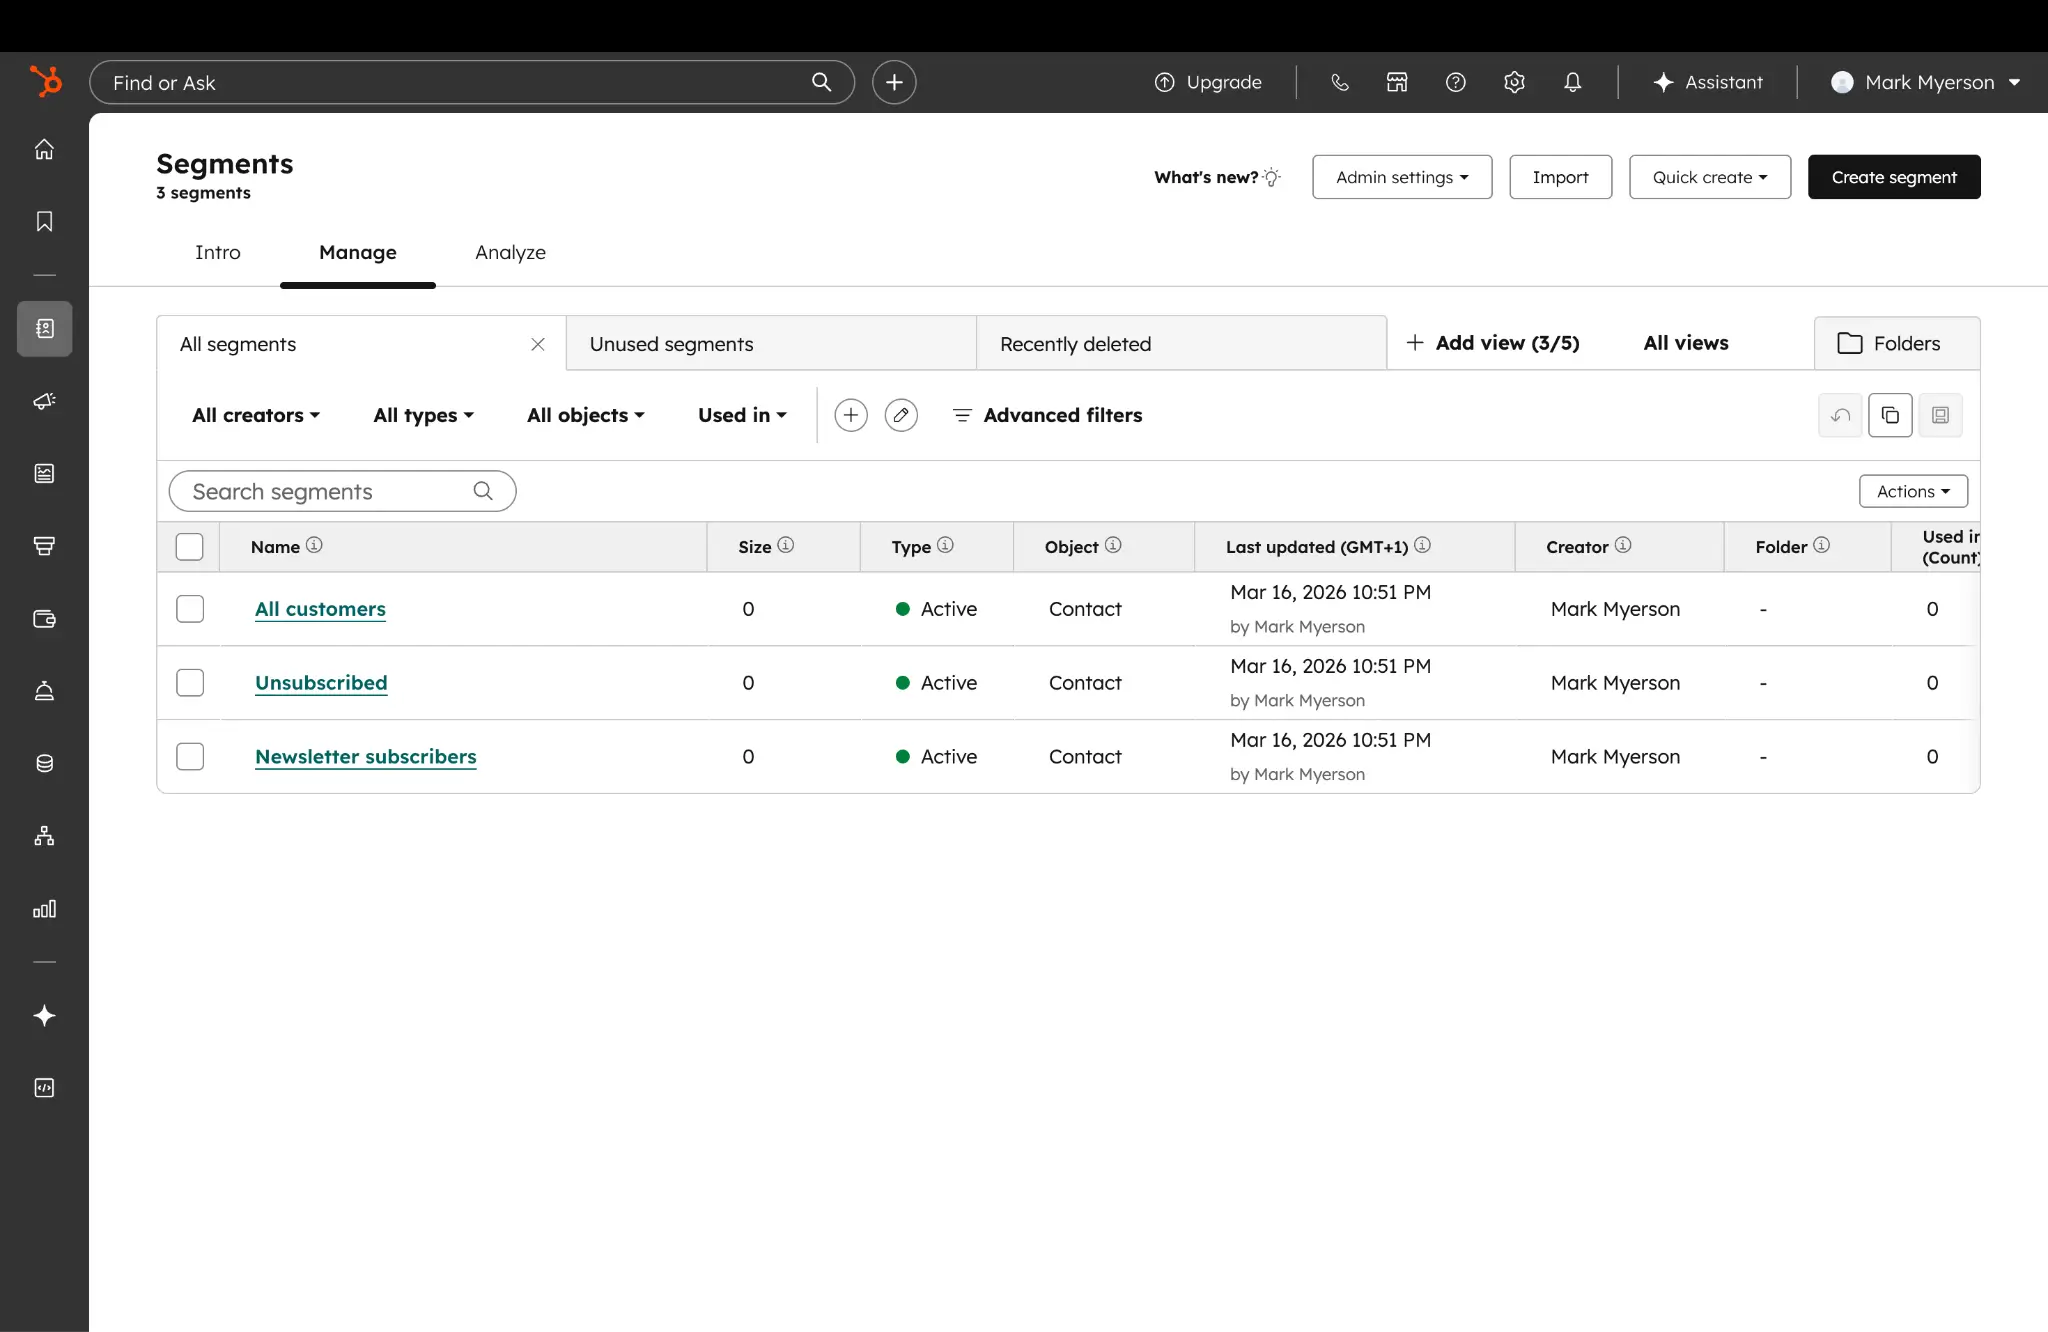This screenshot has width=2048, height=1332.
Task: Expand the Quick create dropdown
Action: [1709, 176]
